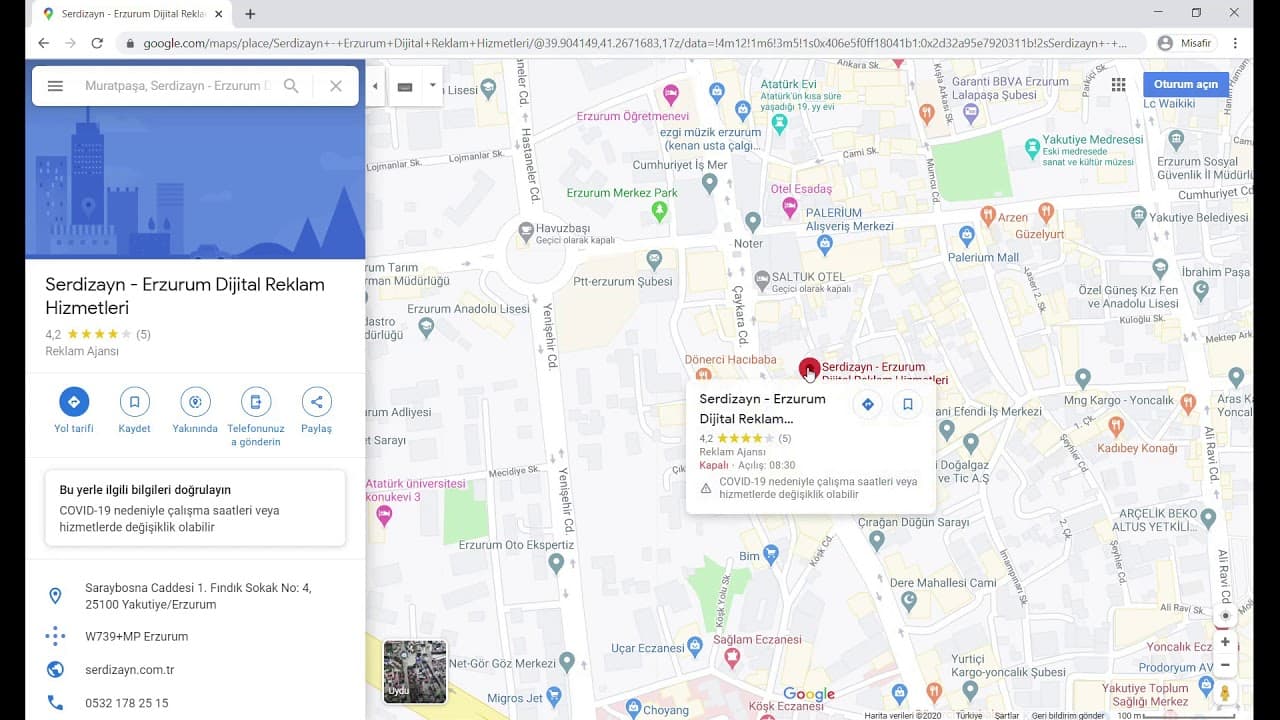The image size is (1280, 720).
Task: Open a new browser tab
Action: coord(250,14)
